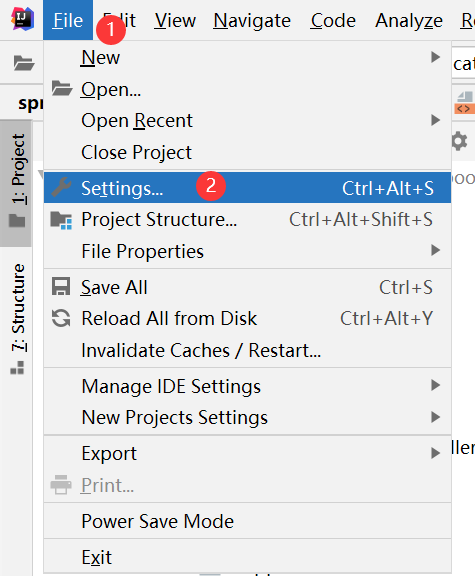Expand the New submenu arrow
The width and height of the screenshot is (475, 576).
click(x=435, y=57)
